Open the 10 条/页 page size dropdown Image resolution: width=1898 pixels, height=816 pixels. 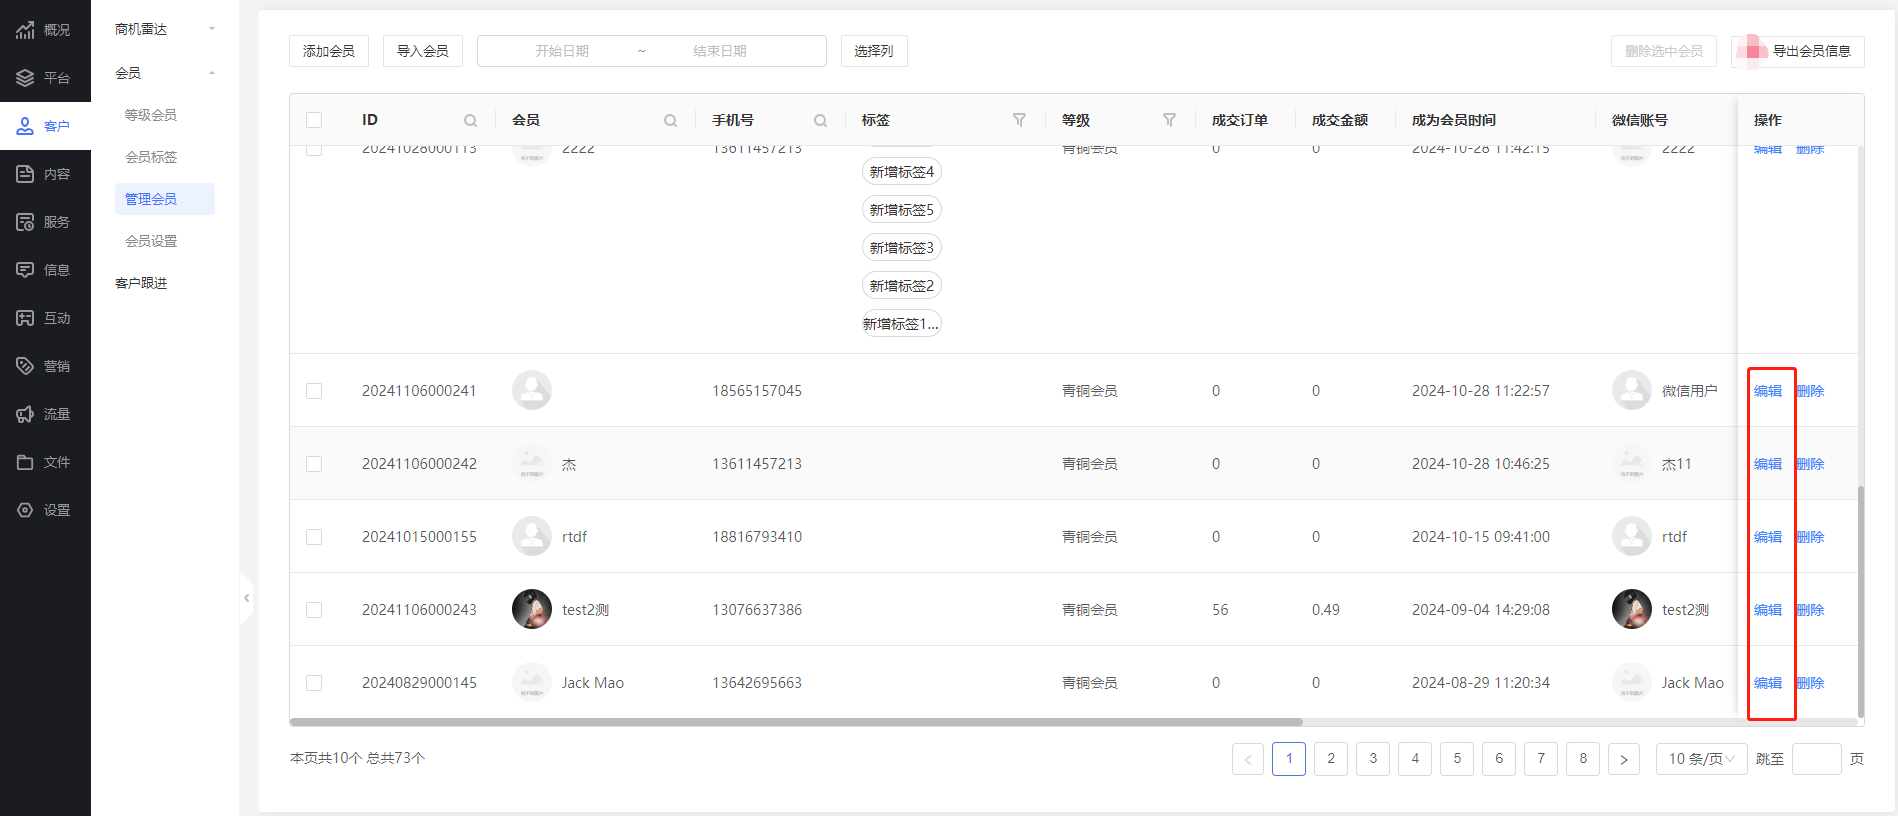tap(1702, 759)
